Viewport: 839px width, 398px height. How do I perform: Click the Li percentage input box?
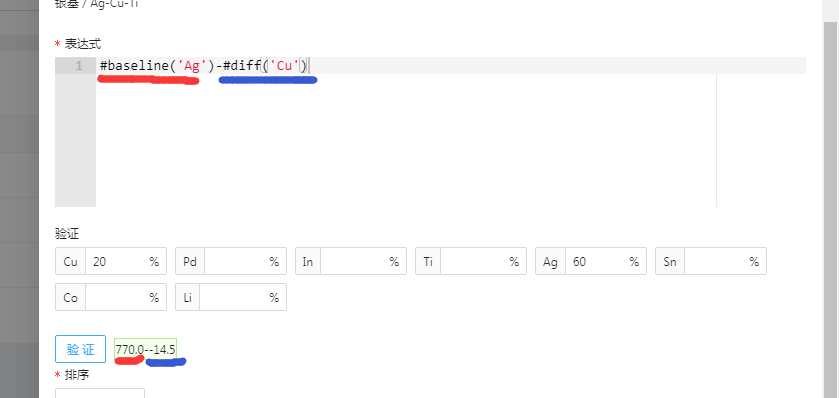243,297
